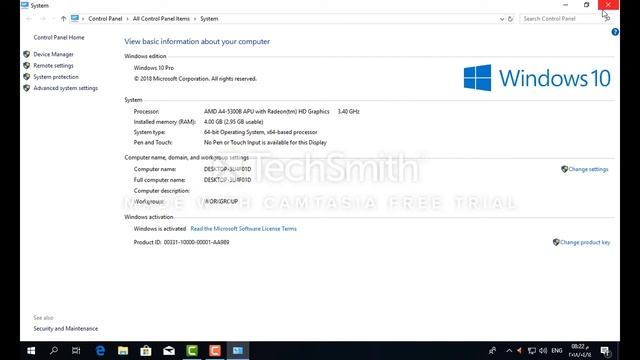Screen dimensions: 640x360
Task: Click the Product ID 00331-10000-00001 value
Action: click(196, 242)
